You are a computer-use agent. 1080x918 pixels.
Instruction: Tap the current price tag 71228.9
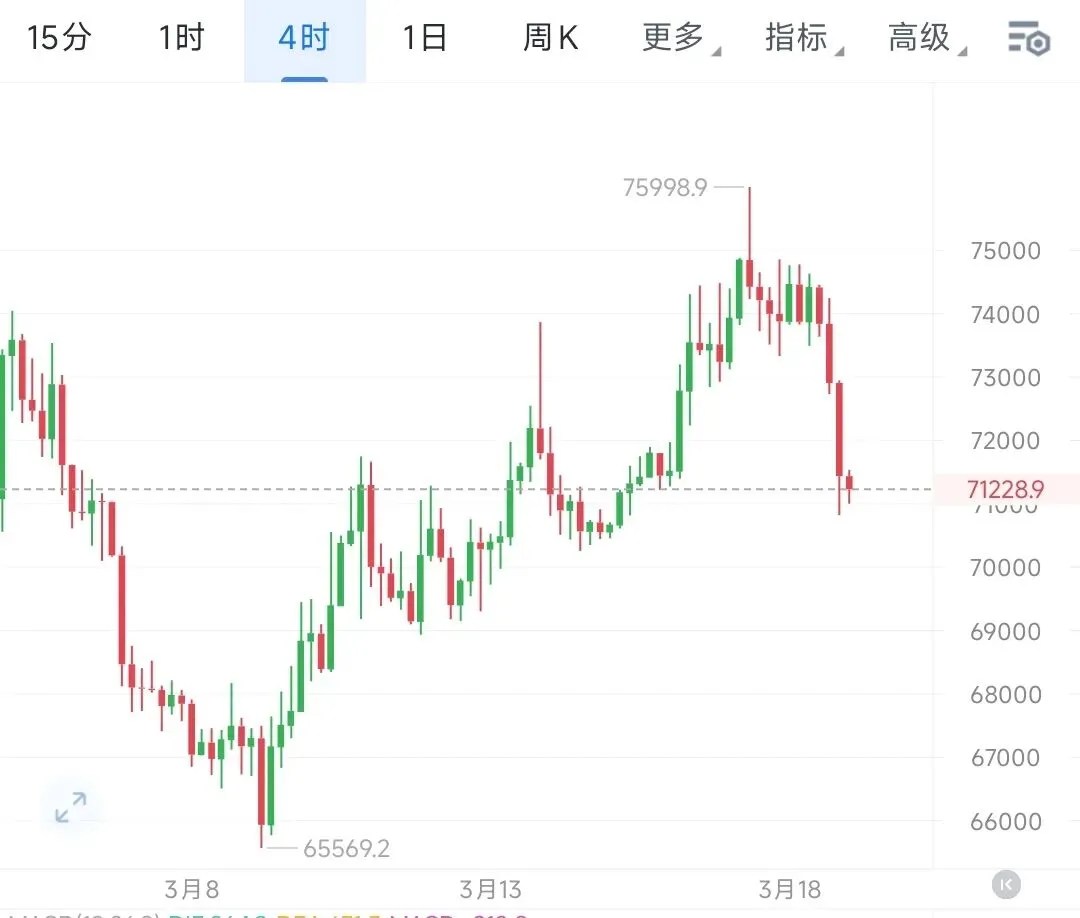[1006, 490]
